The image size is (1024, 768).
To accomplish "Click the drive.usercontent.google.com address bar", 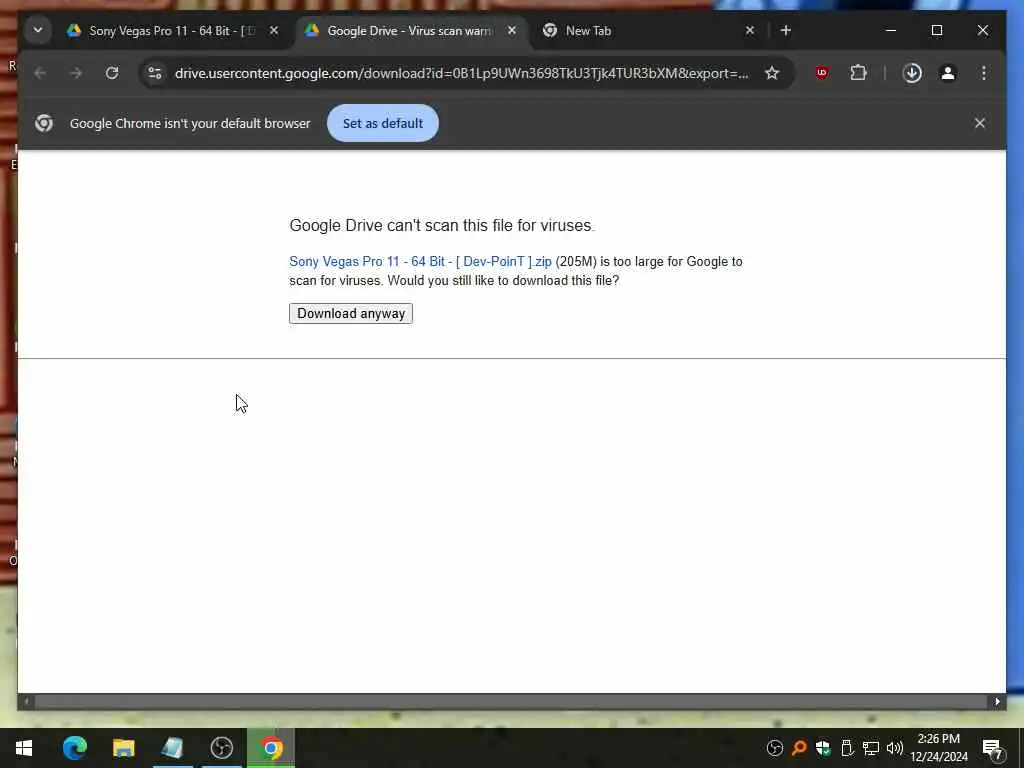I will pos(461,73).
